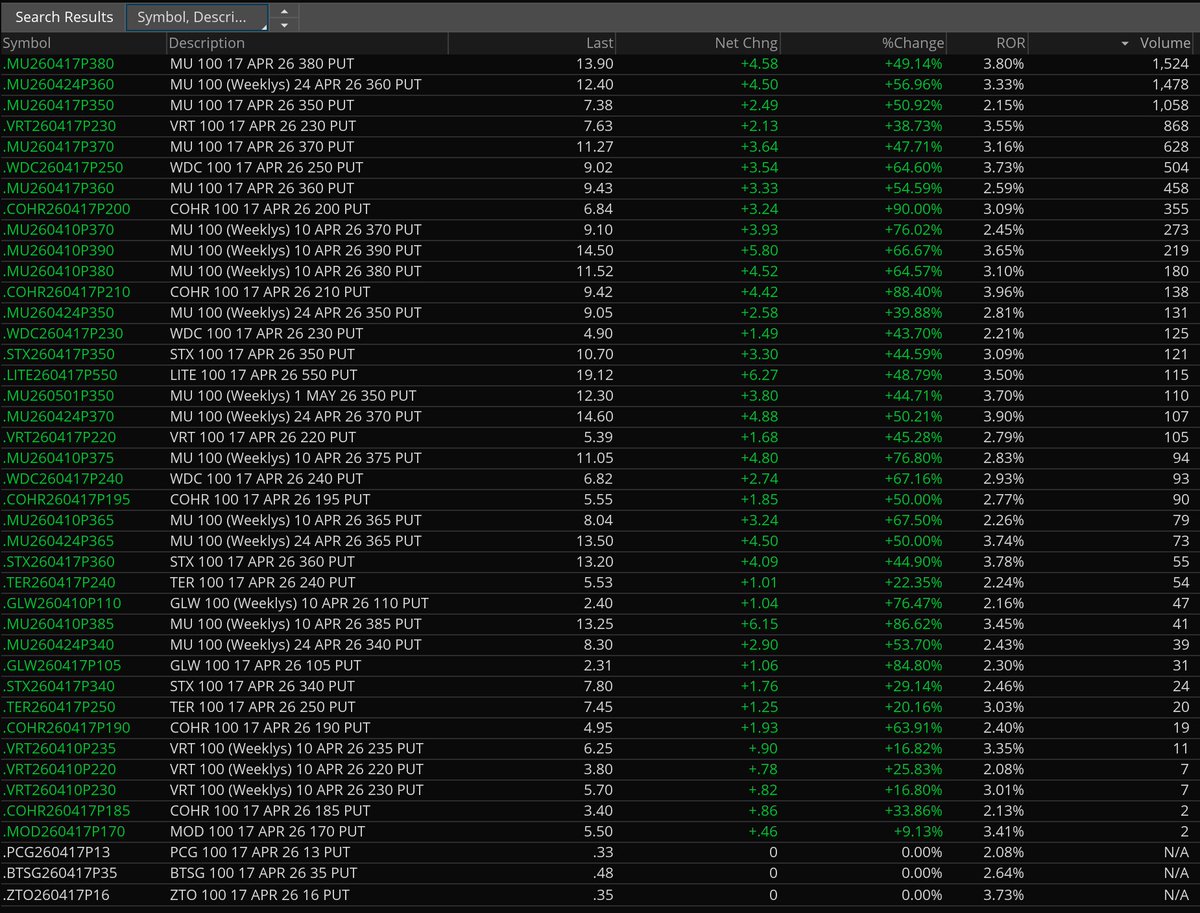Sort by the Symbol column header

coord(83,43)
